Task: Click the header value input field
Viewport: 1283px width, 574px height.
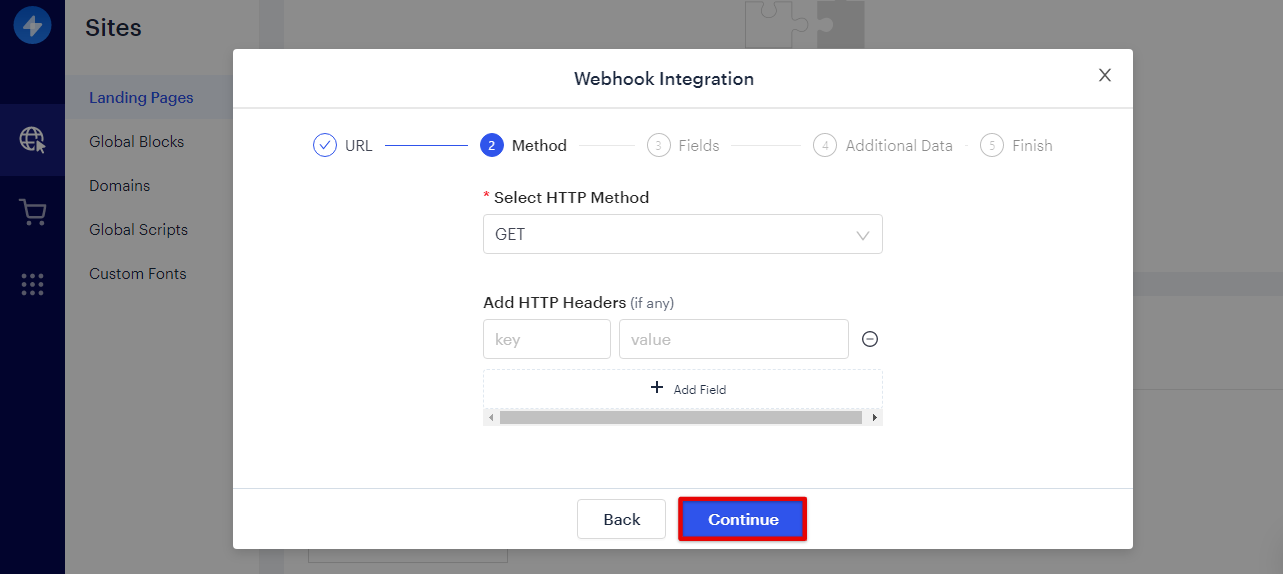Action: click(x=734, y=339)
